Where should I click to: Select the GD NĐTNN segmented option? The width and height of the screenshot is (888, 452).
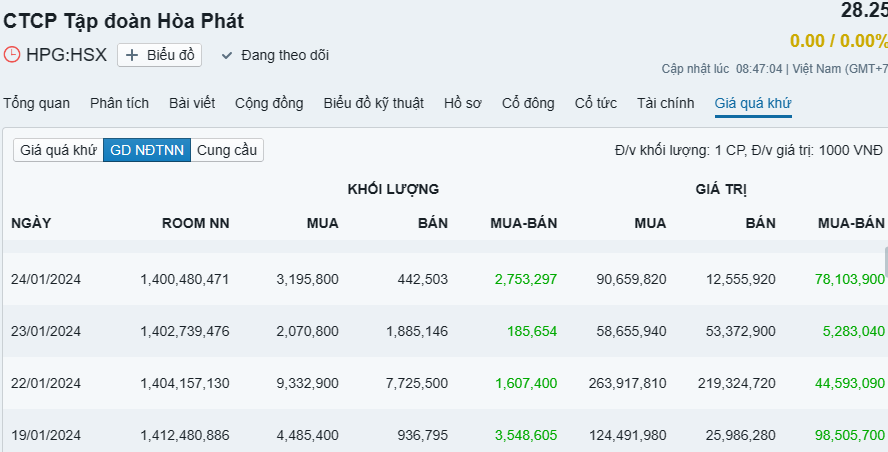tap(147, 150)
